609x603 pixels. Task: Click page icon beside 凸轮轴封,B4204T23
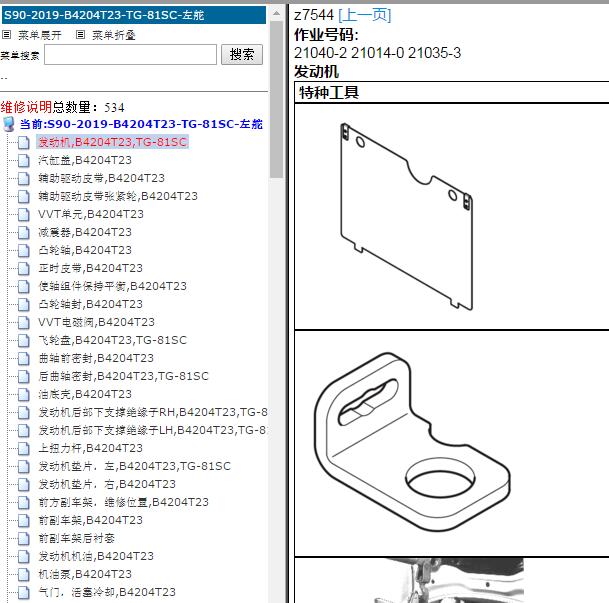24,304
